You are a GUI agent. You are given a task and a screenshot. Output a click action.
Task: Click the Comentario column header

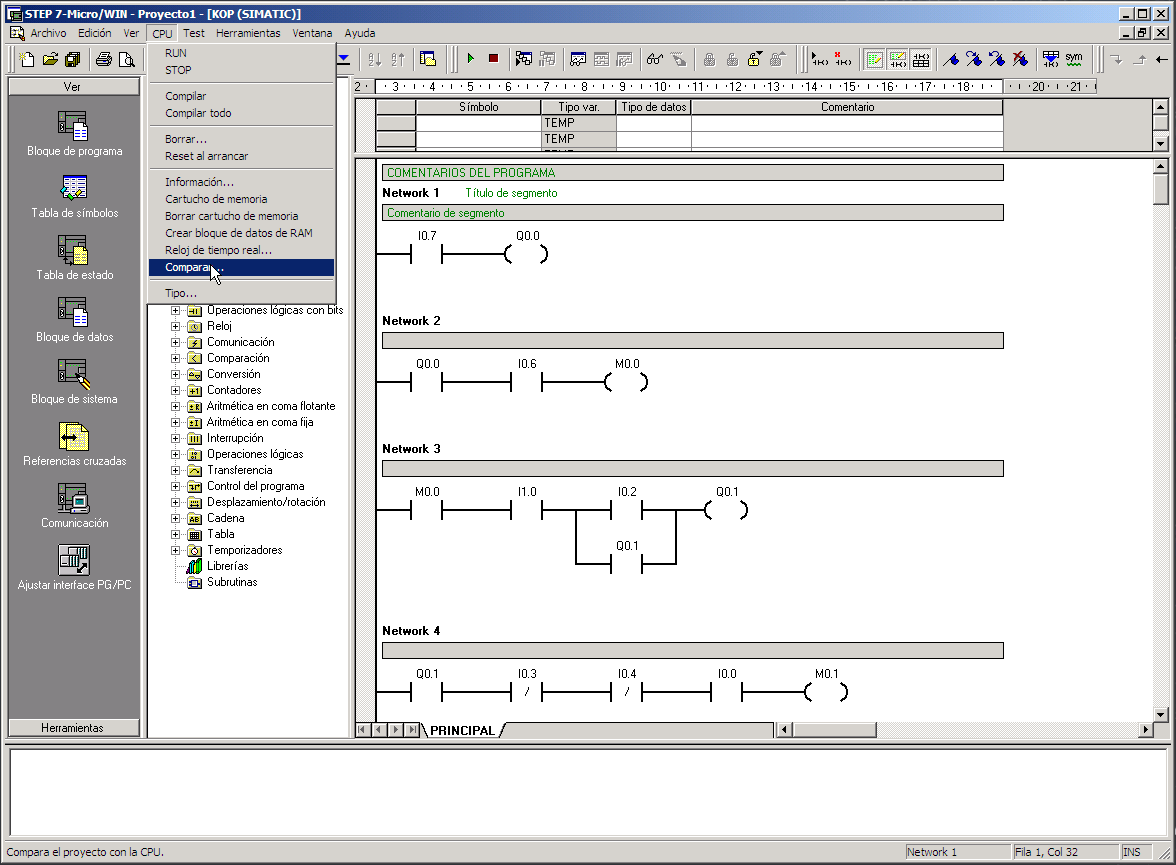pos(848,107)
